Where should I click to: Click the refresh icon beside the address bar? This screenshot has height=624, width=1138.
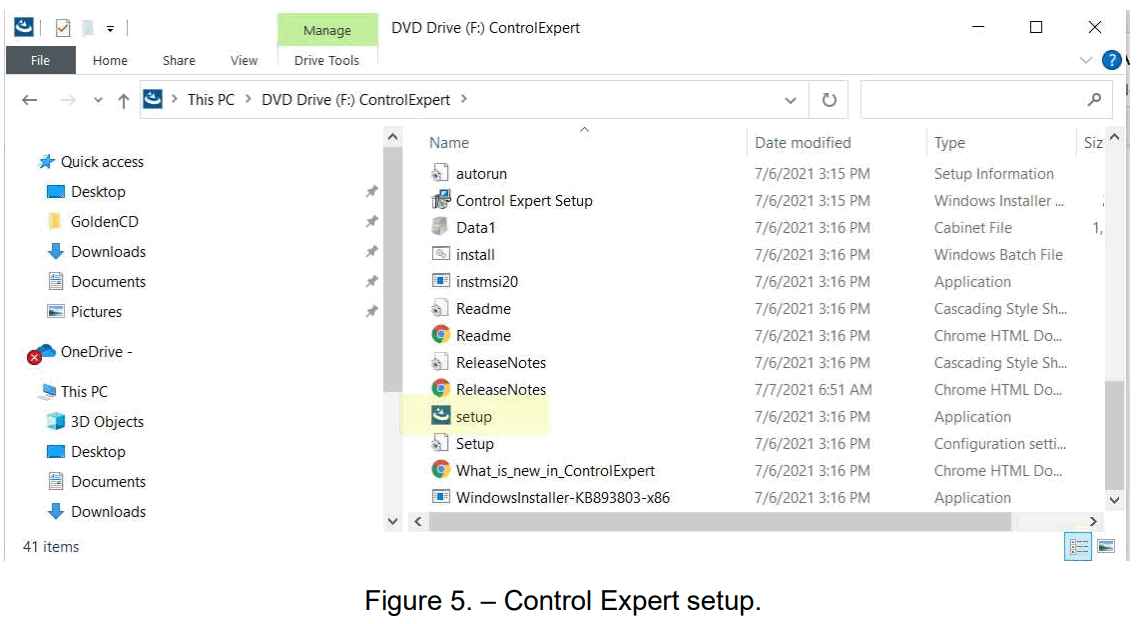[x=831, y=99]
